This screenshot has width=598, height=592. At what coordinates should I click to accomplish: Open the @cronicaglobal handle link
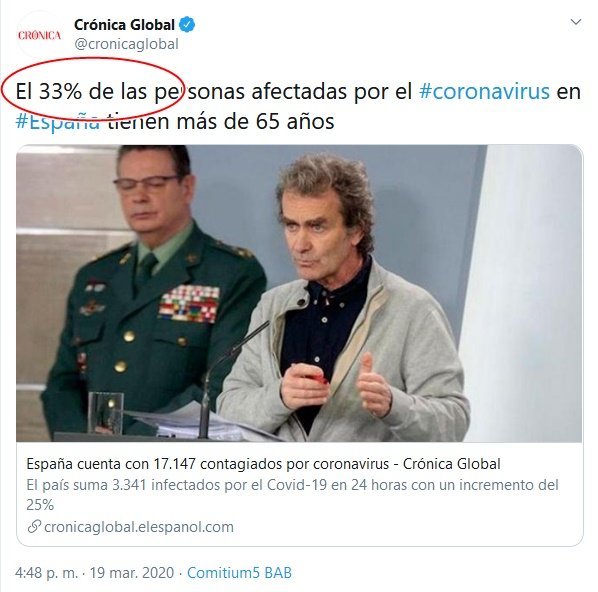click(x=126, y=44)
